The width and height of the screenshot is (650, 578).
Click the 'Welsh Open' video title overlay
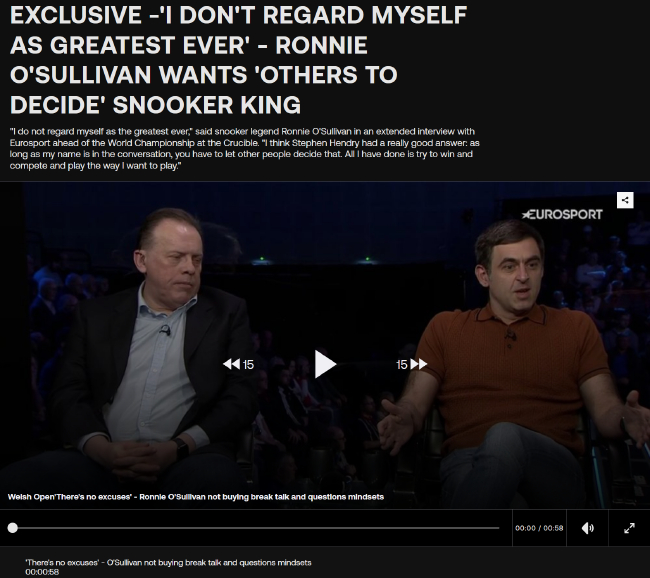click(x=196, y=497)
